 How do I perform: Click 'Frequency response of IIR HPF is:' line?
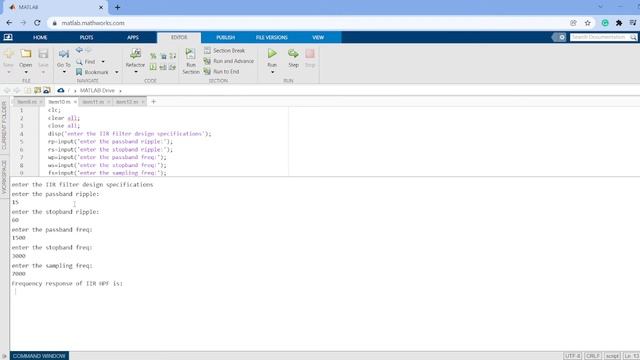coord(67,283)
